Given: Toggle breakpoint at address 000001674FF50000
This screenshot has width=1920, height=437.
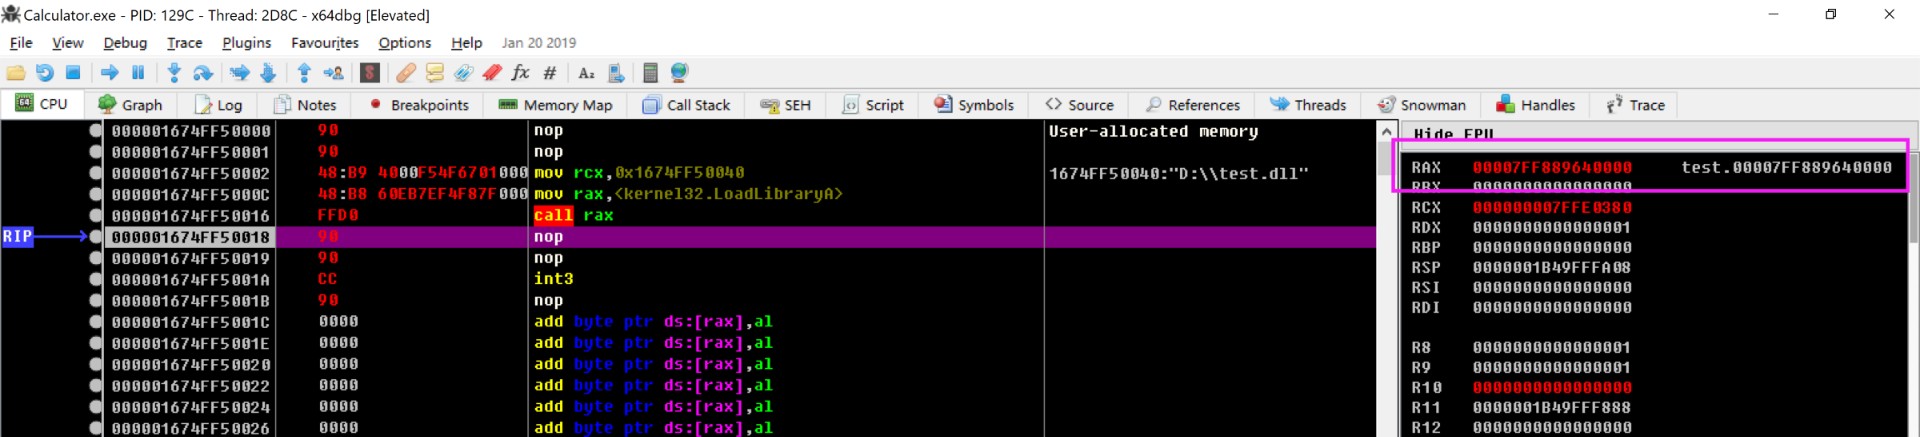Looking at the screenshot, I should 96,131.
